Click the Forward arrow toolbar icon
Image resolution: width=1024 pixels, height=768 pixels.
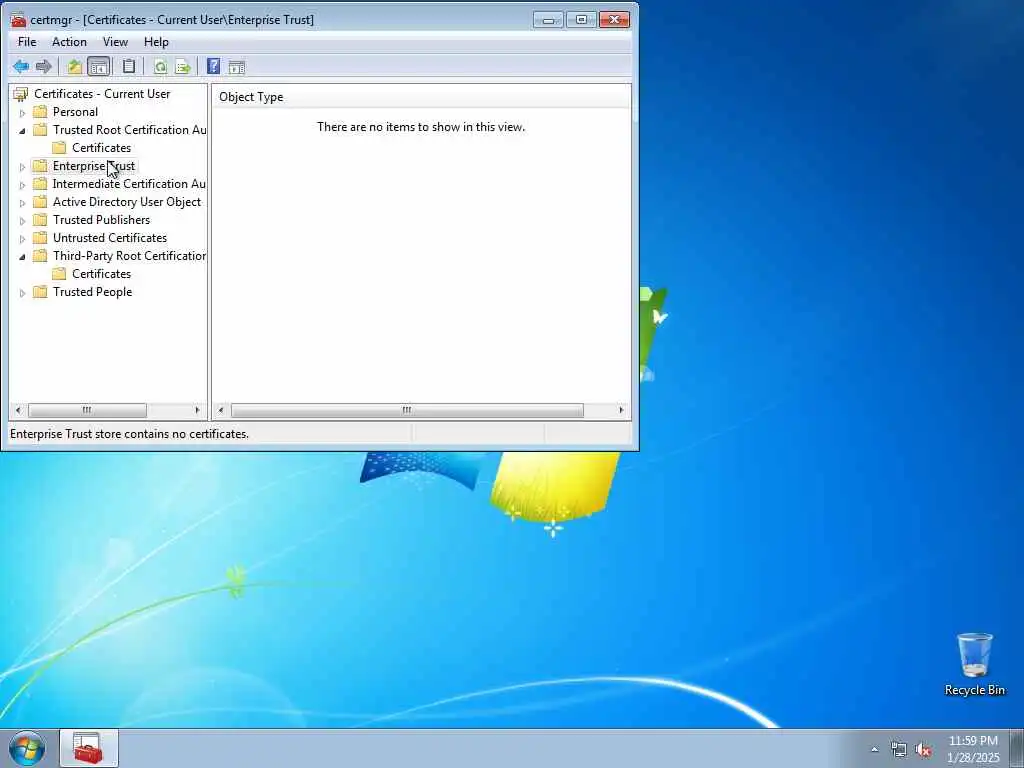click(x=44, y=67)
